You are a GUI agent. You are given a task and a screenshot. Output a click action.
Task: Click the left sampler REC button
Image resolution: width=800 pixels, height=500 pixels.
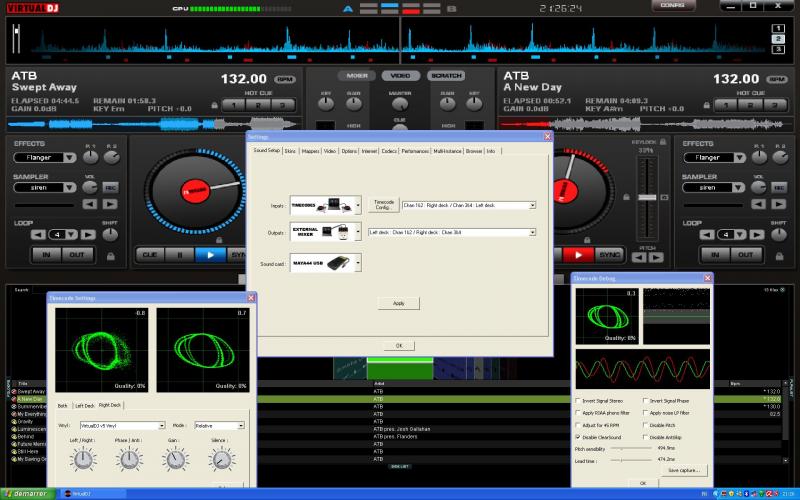pyautogui.click(x=110, y=187)
